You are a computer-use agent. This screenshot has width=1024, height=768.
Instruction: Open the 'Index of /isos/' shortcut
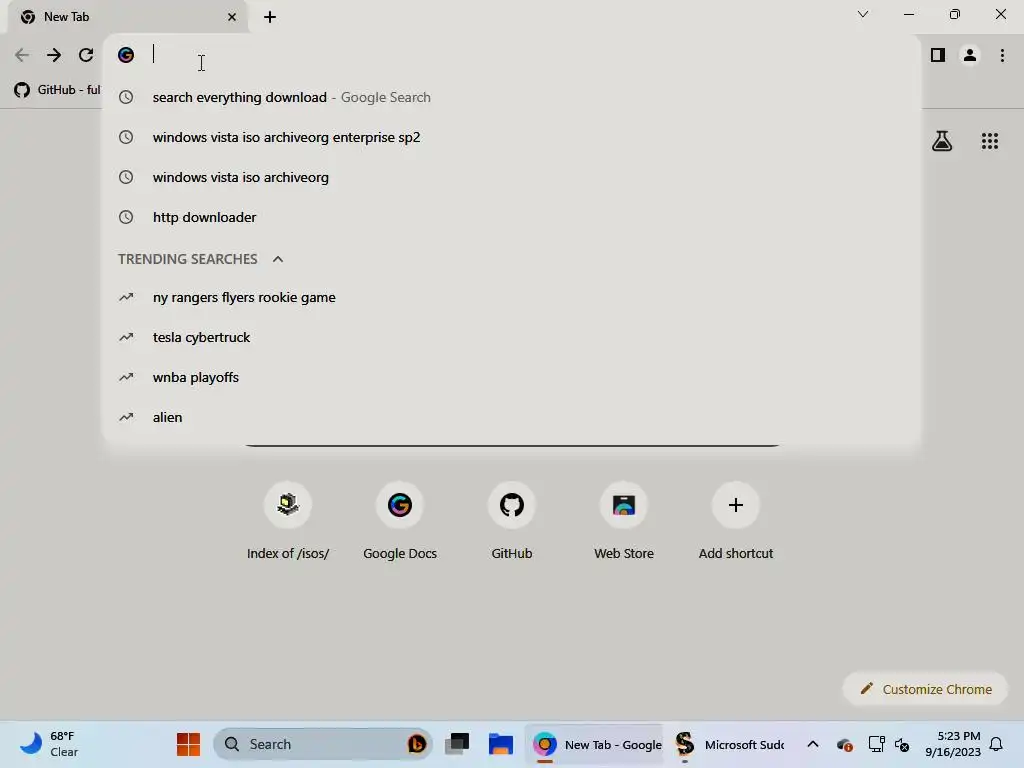click(x=288, y=521)
